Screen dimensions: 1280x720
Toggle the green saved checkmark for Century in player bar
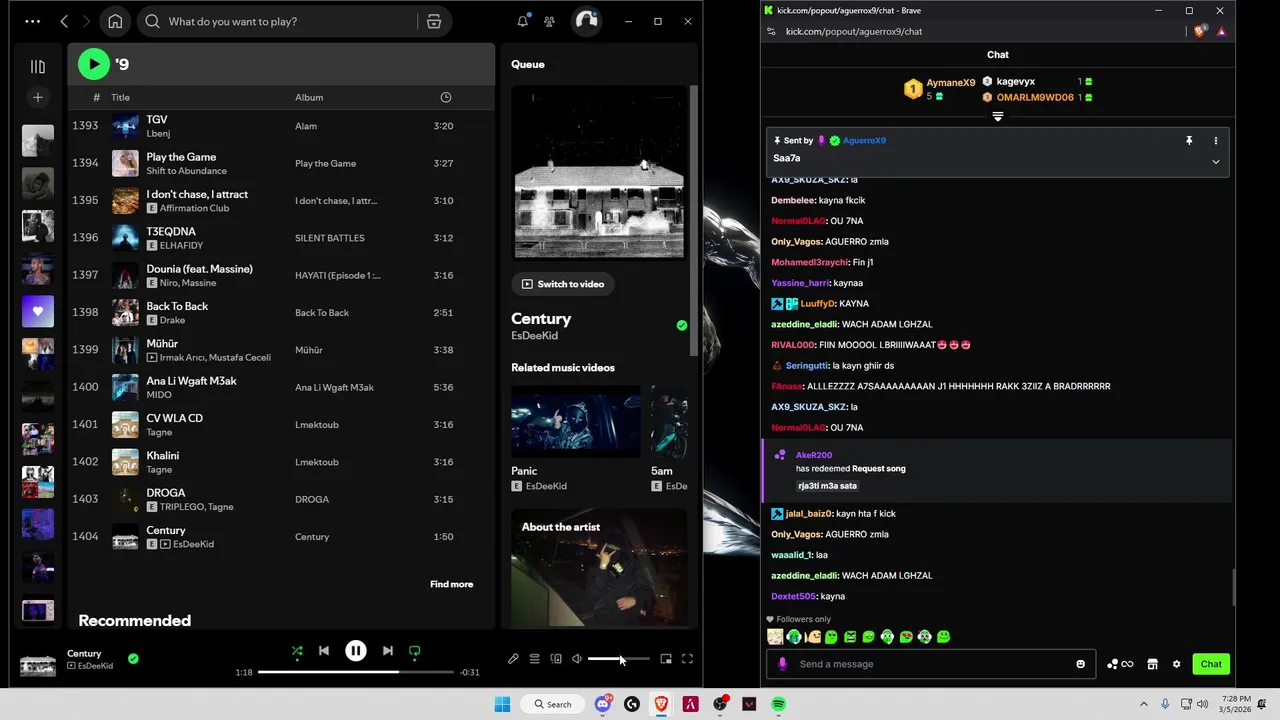tap(133, 659)
